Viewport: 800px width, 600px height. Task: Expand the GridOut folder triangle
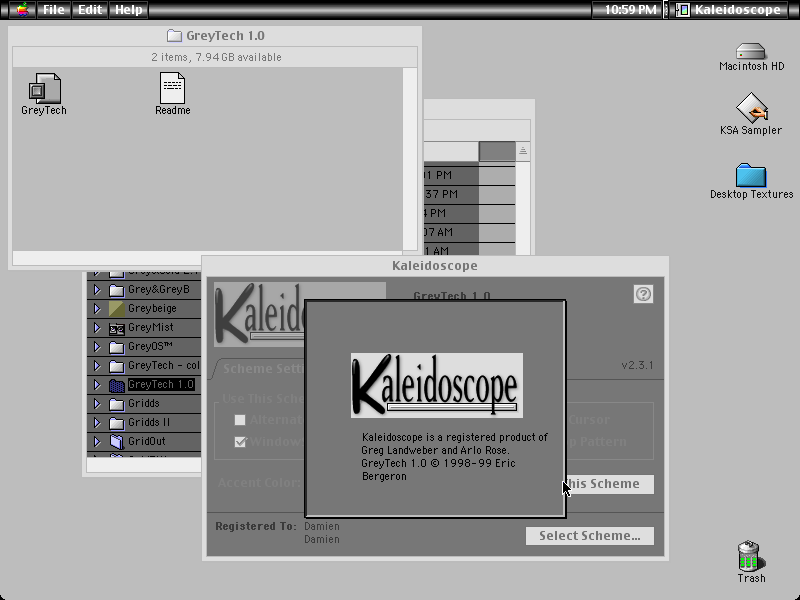[x=97, y=441]
